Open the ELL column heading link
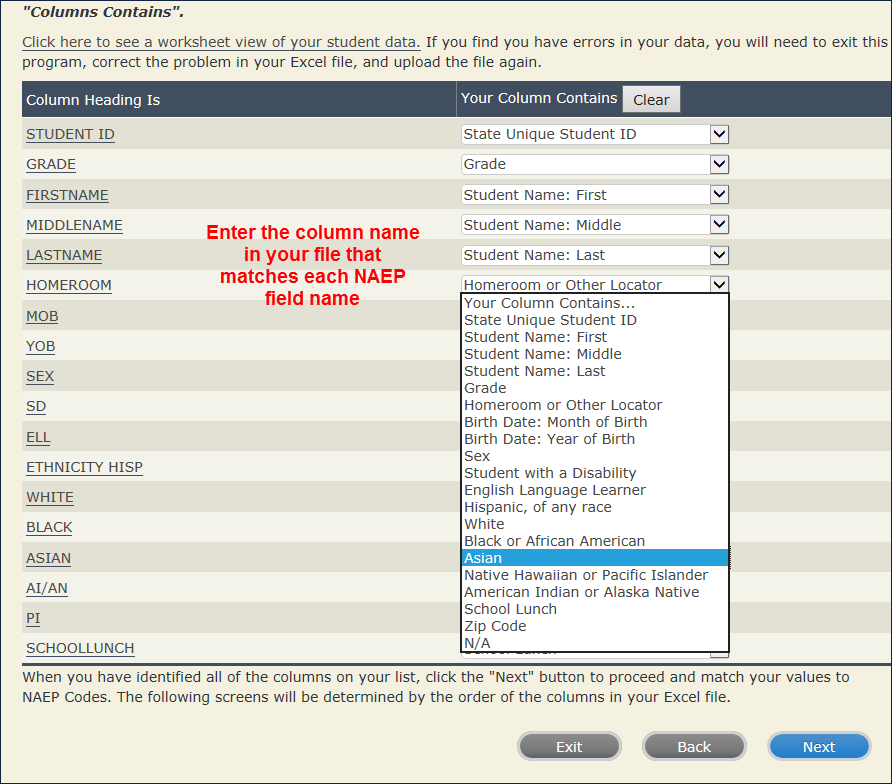Image resolution: width=892 pixels, height=784 pixels. click(38, 438)
